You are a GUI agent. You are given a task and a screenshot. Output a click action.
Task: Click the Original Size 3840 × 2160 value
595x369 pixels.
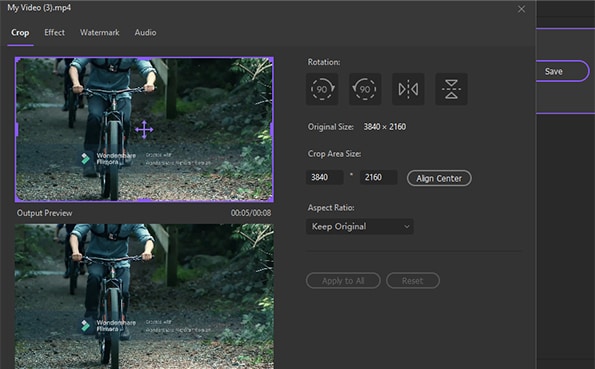pyautogui.click(x=385, y=127)
